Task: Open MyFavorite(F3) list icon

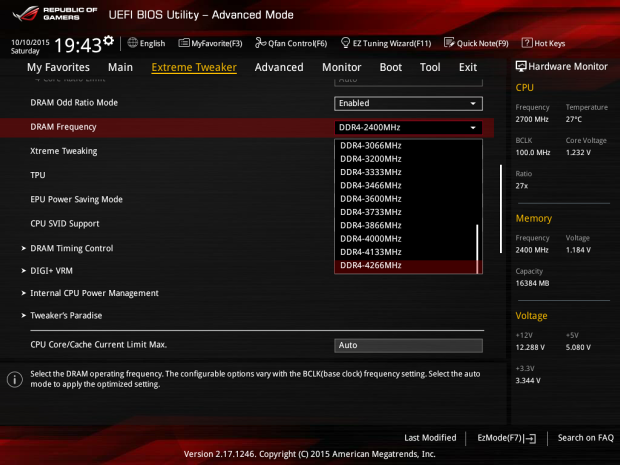Action: click(183, 43)
